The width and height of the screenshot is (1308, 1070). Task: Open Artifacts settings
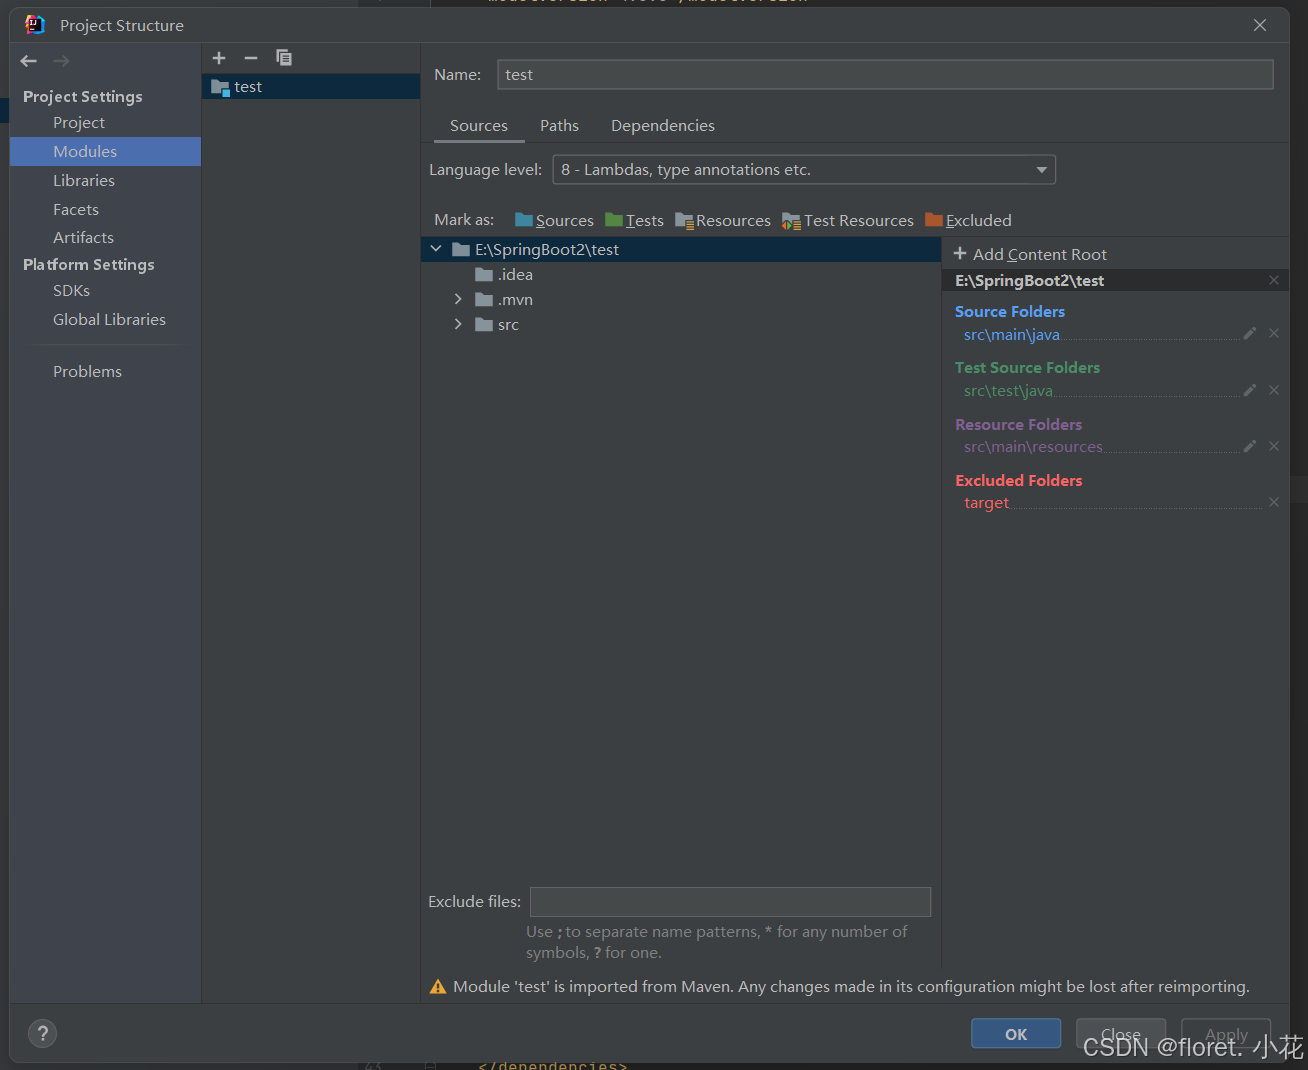coord(83,237)
